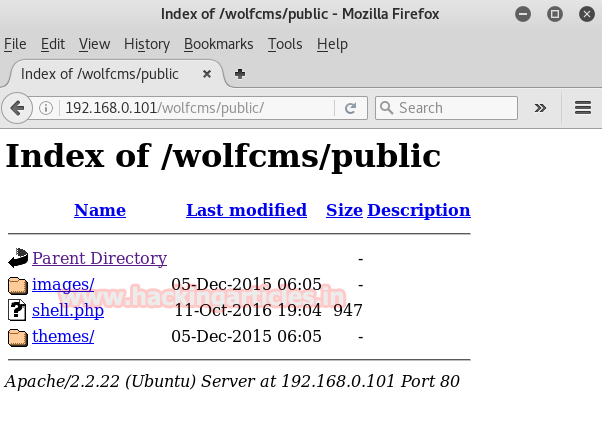This screenshot has height=424, width=602.
Task: Open the themes/ directory link
Action: tap(63, 336)
